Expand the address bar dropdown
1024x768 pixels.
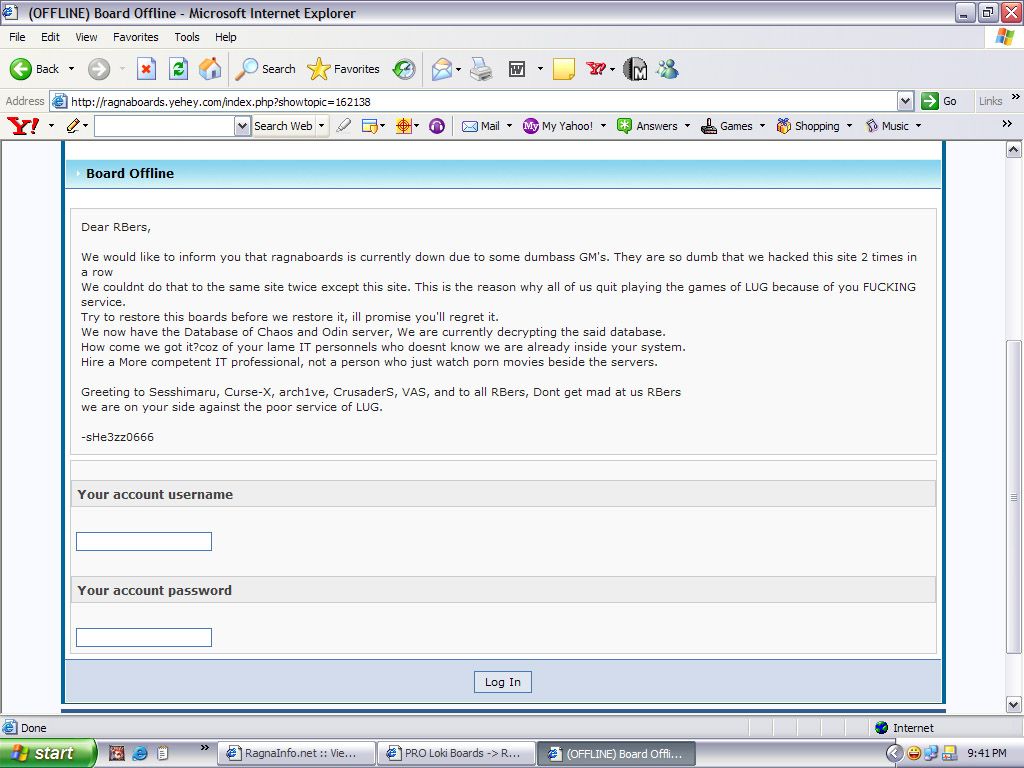[904, 101]
